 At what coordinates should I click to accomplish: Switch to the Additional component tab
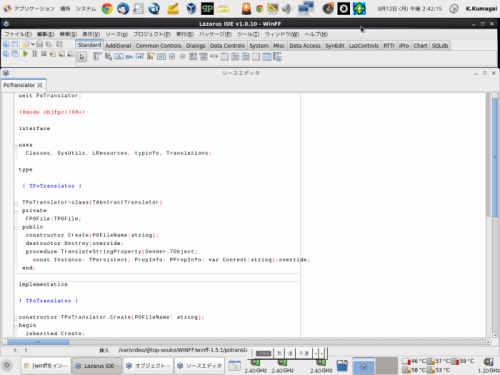[118, 46]
